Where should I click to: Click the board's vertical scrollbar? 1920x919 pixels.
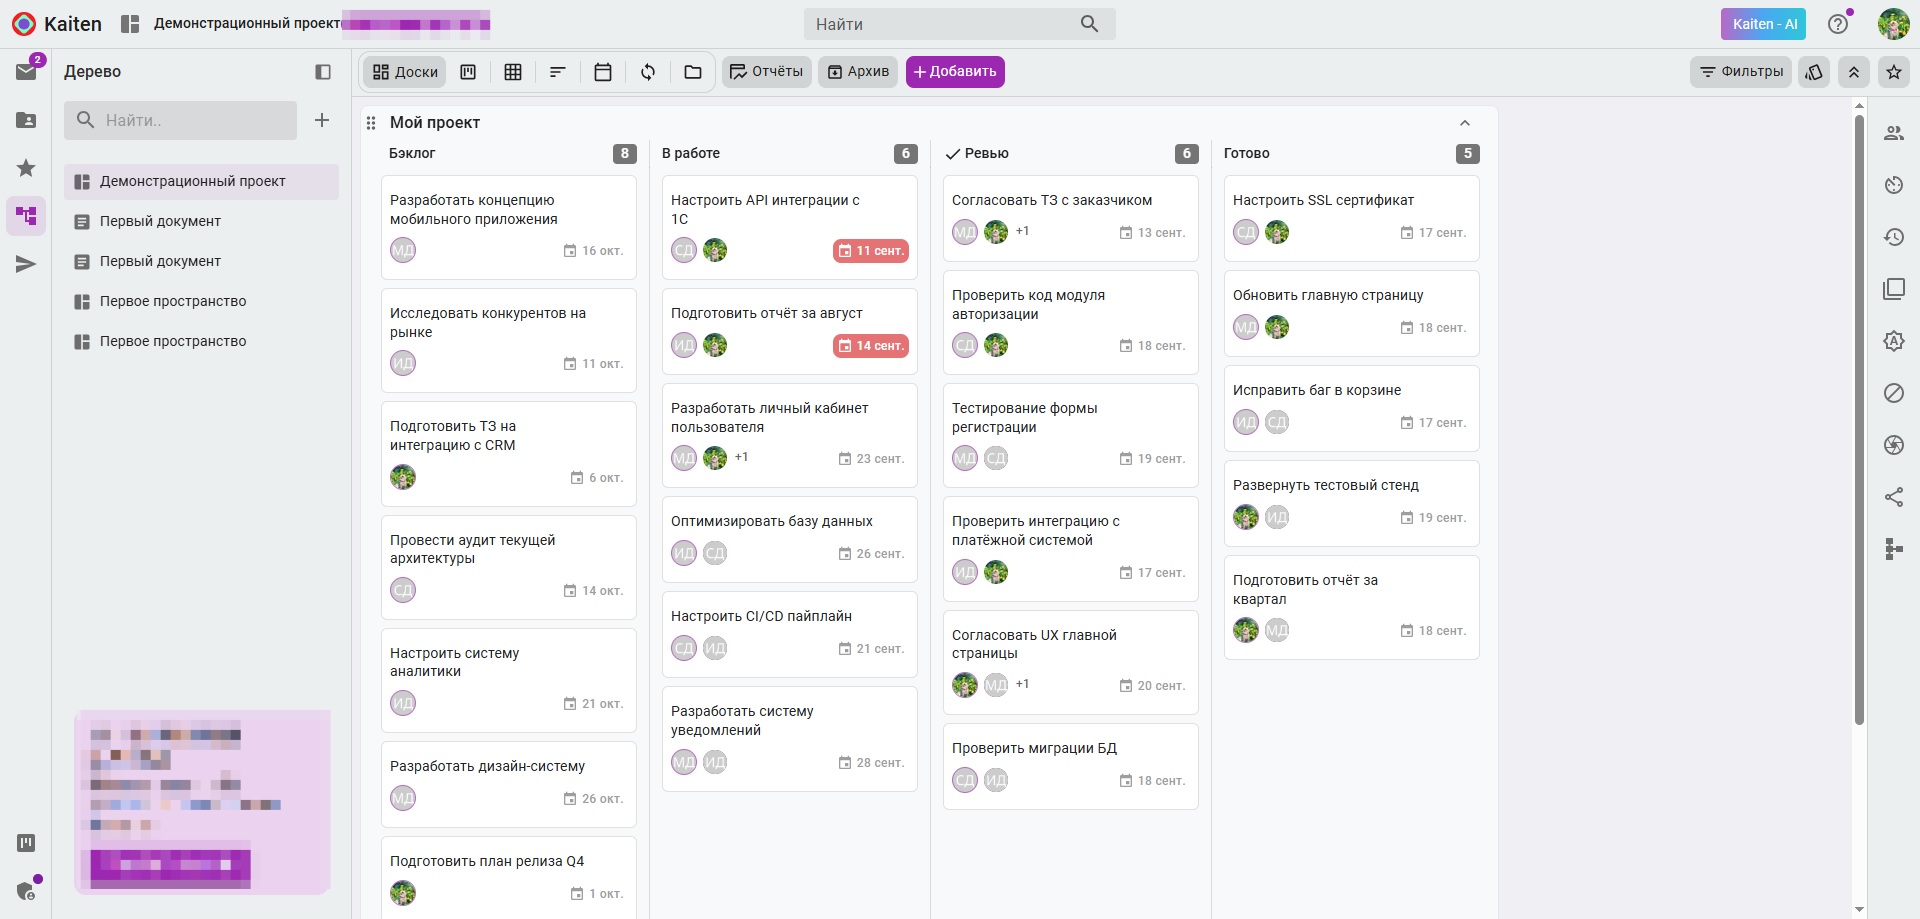(x=1859, y=420)
